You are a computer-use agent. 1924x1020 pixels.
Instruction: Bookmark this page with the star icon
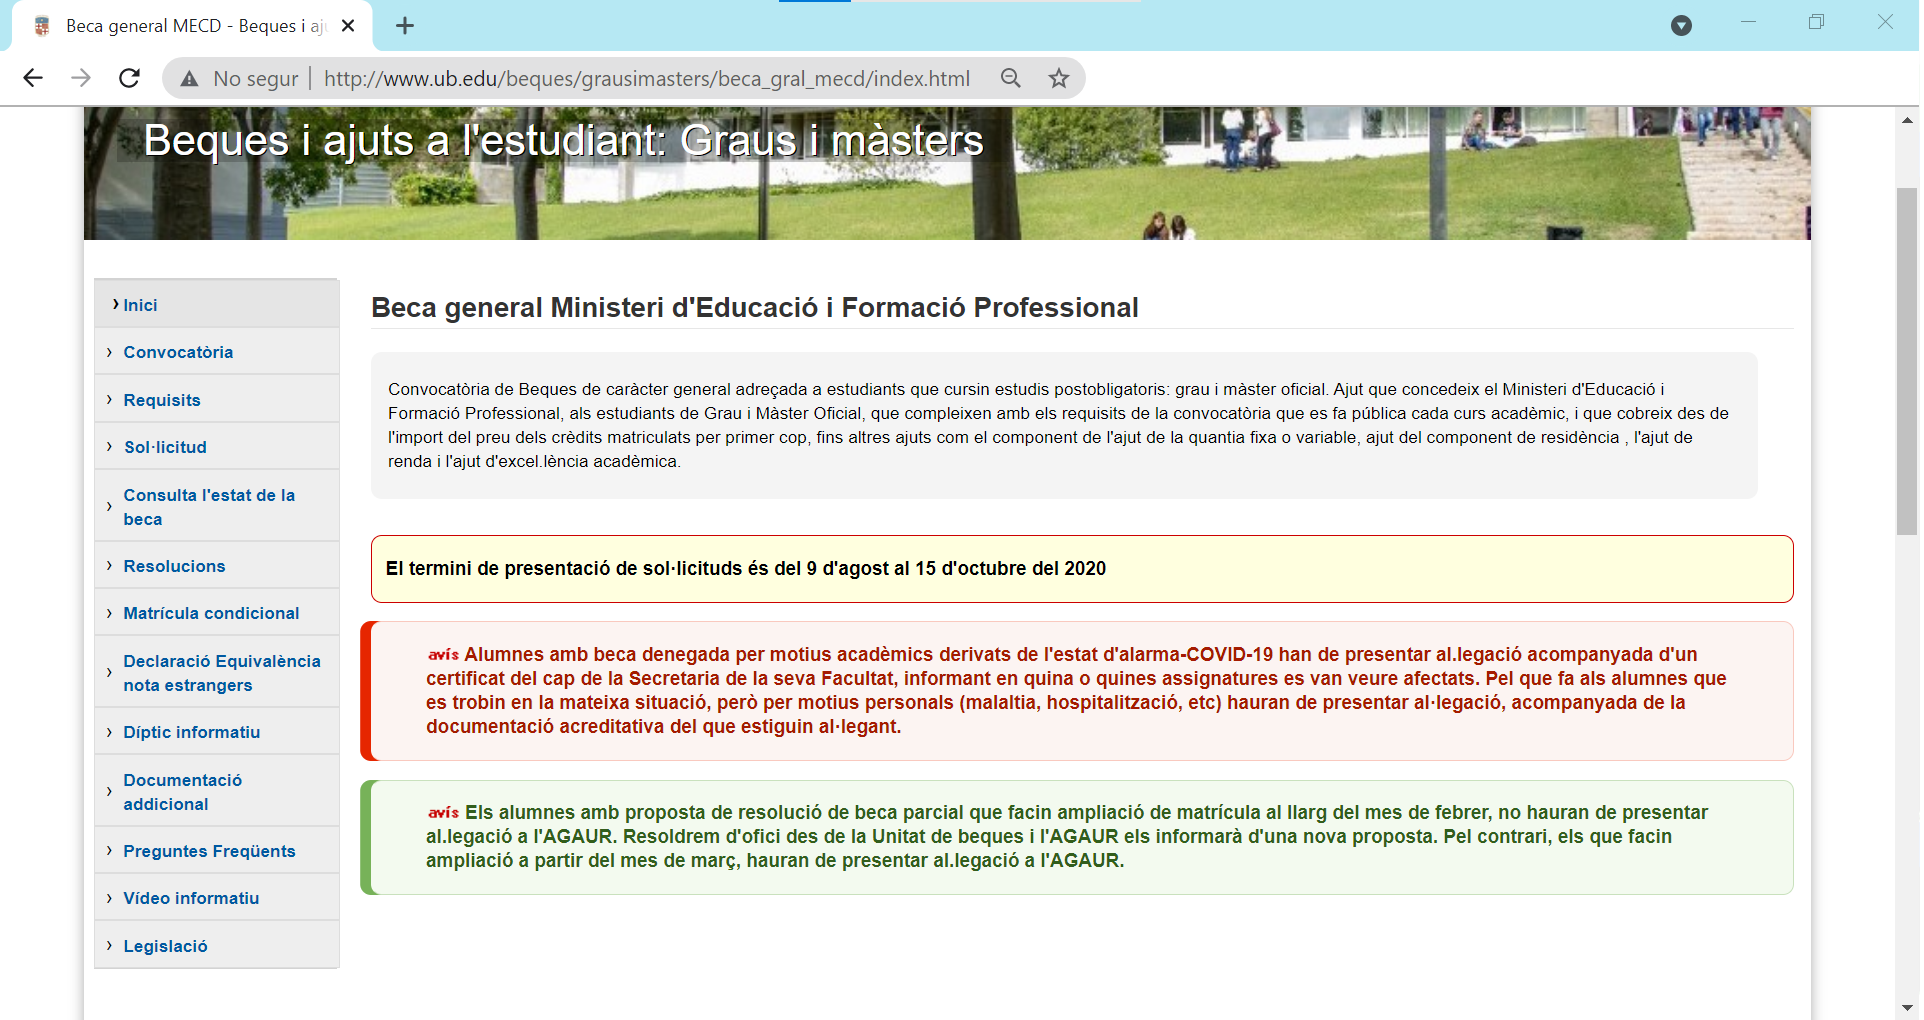tap(1059, 78)
